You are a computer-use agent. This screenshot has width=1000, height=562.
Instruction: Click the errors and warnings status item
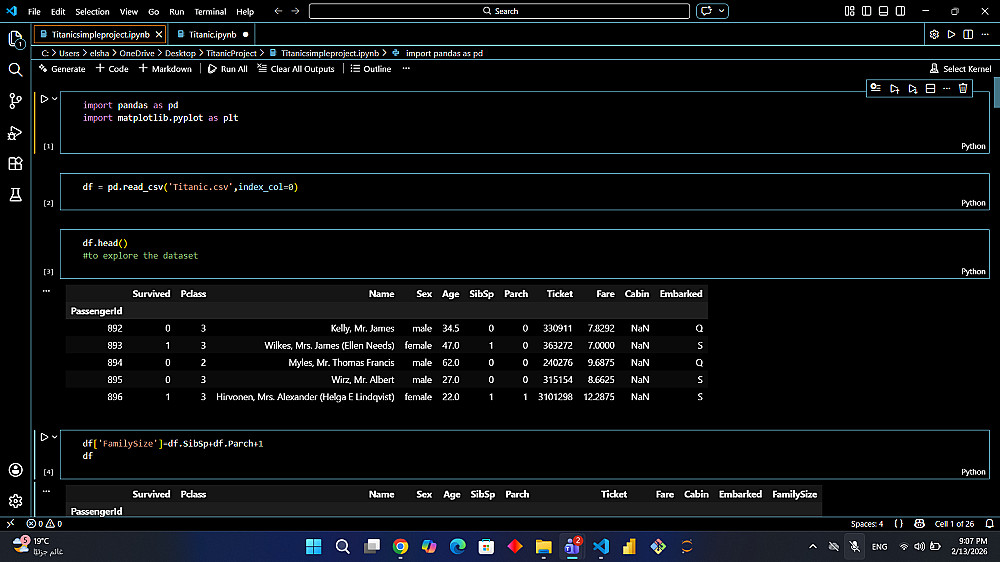[44, 524]
